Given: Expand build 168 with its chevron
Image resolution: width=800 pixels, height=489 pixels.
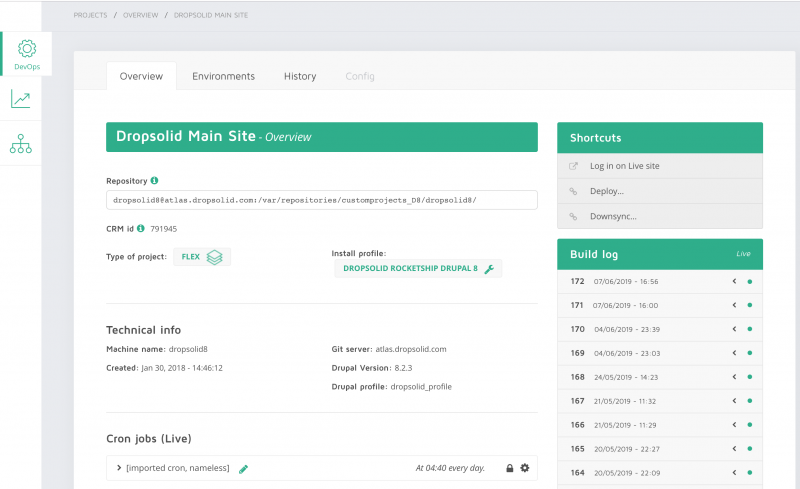Looking at the screenshot, I should (734, 377).
